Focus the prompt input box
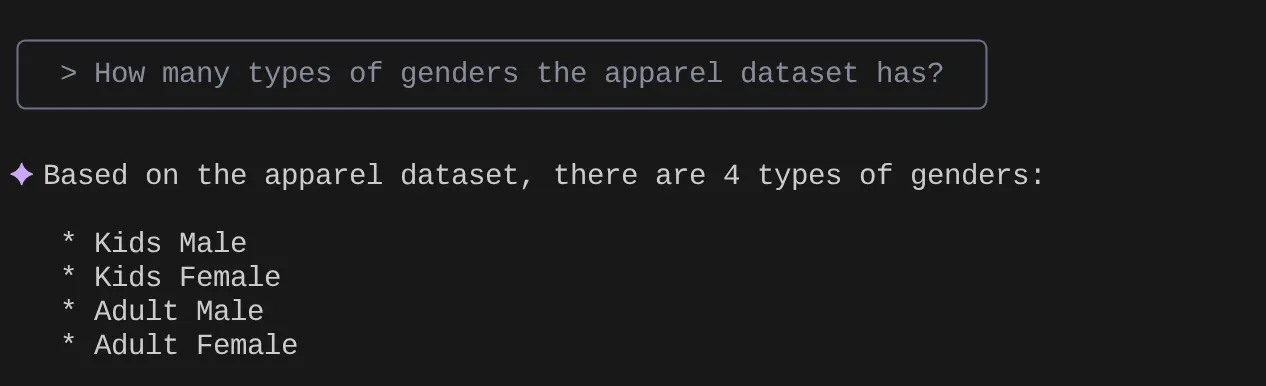Image resolution: width=1266 pixels, height=386 pixels. tap(502, 74)
